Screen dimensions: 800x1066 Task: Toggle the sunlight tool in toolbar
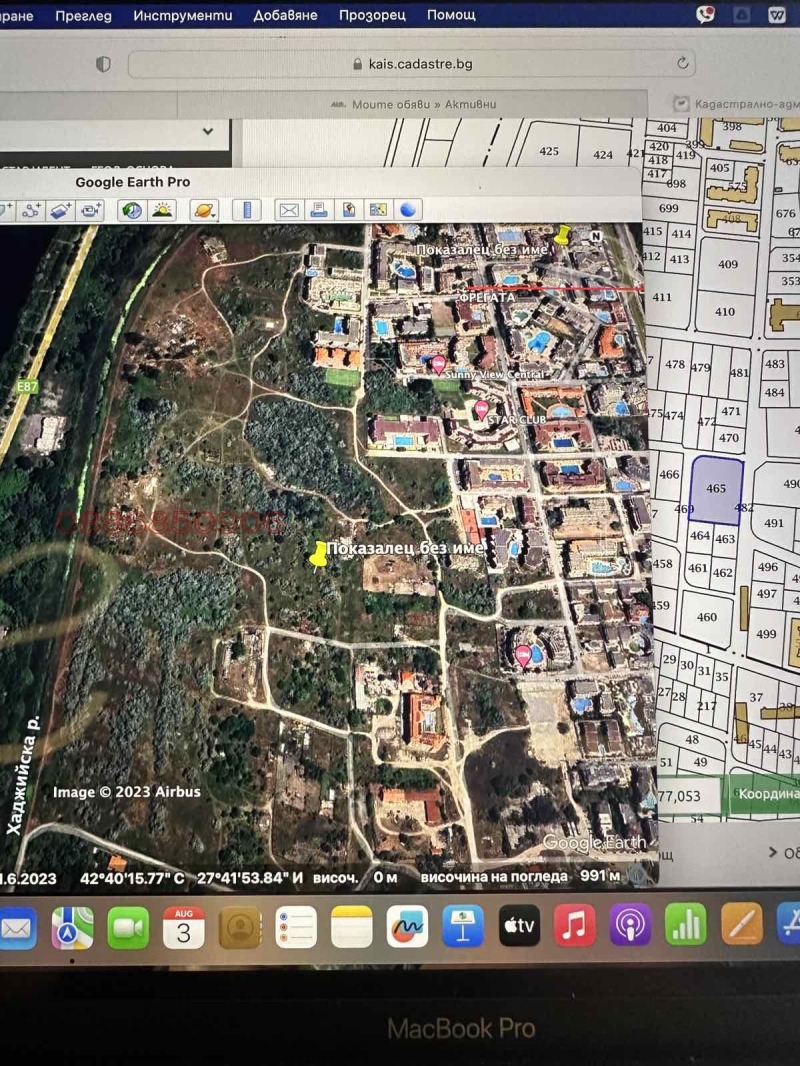pyautogui.click(x=161, y=210)
